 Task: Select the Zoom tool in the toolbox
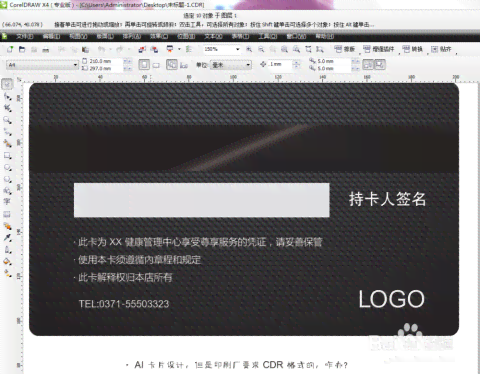coord(7,120)
